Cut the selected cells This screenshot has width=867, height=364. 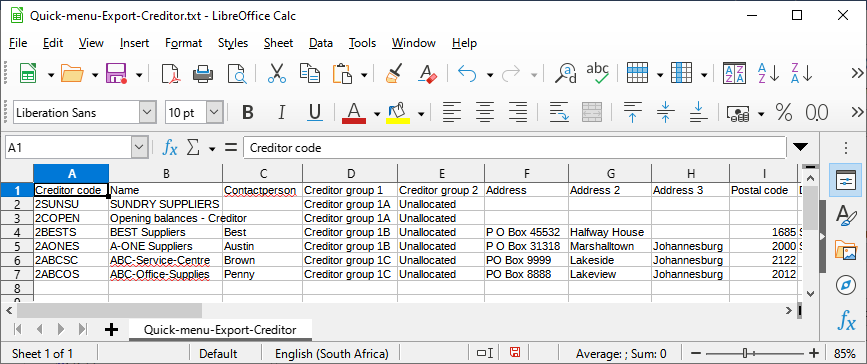pyautogui.click(x=276, y=74)
